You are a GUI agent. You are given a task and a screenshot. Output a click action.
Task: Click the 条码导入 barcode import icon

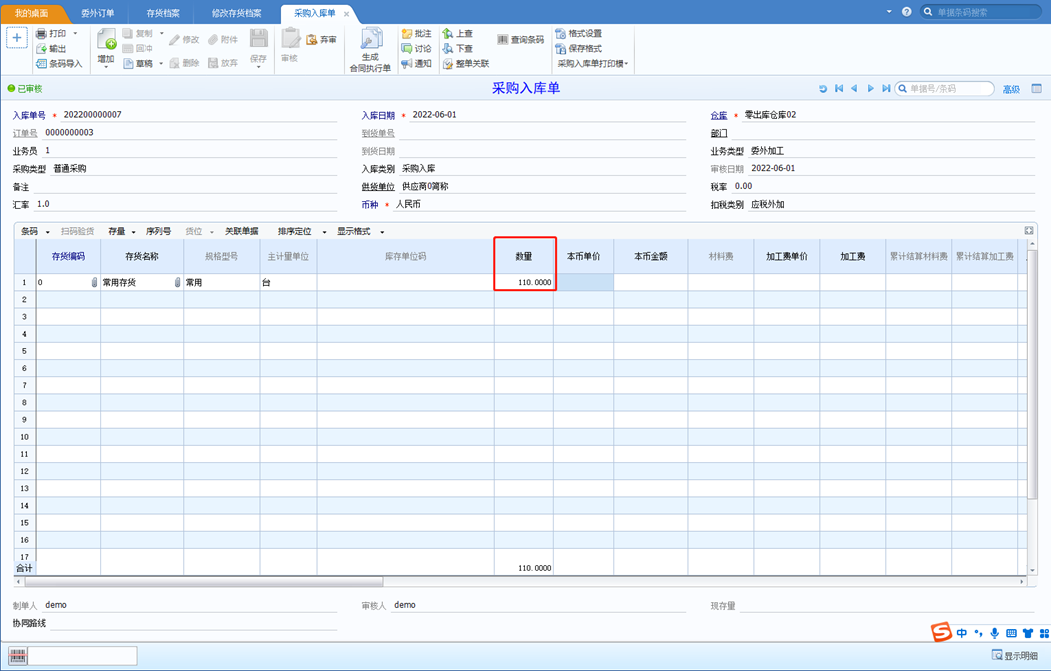41,64
